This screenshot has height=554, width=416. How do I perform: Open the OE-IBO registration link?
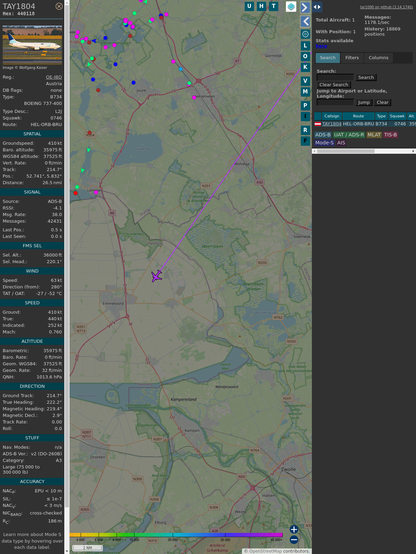54,77
